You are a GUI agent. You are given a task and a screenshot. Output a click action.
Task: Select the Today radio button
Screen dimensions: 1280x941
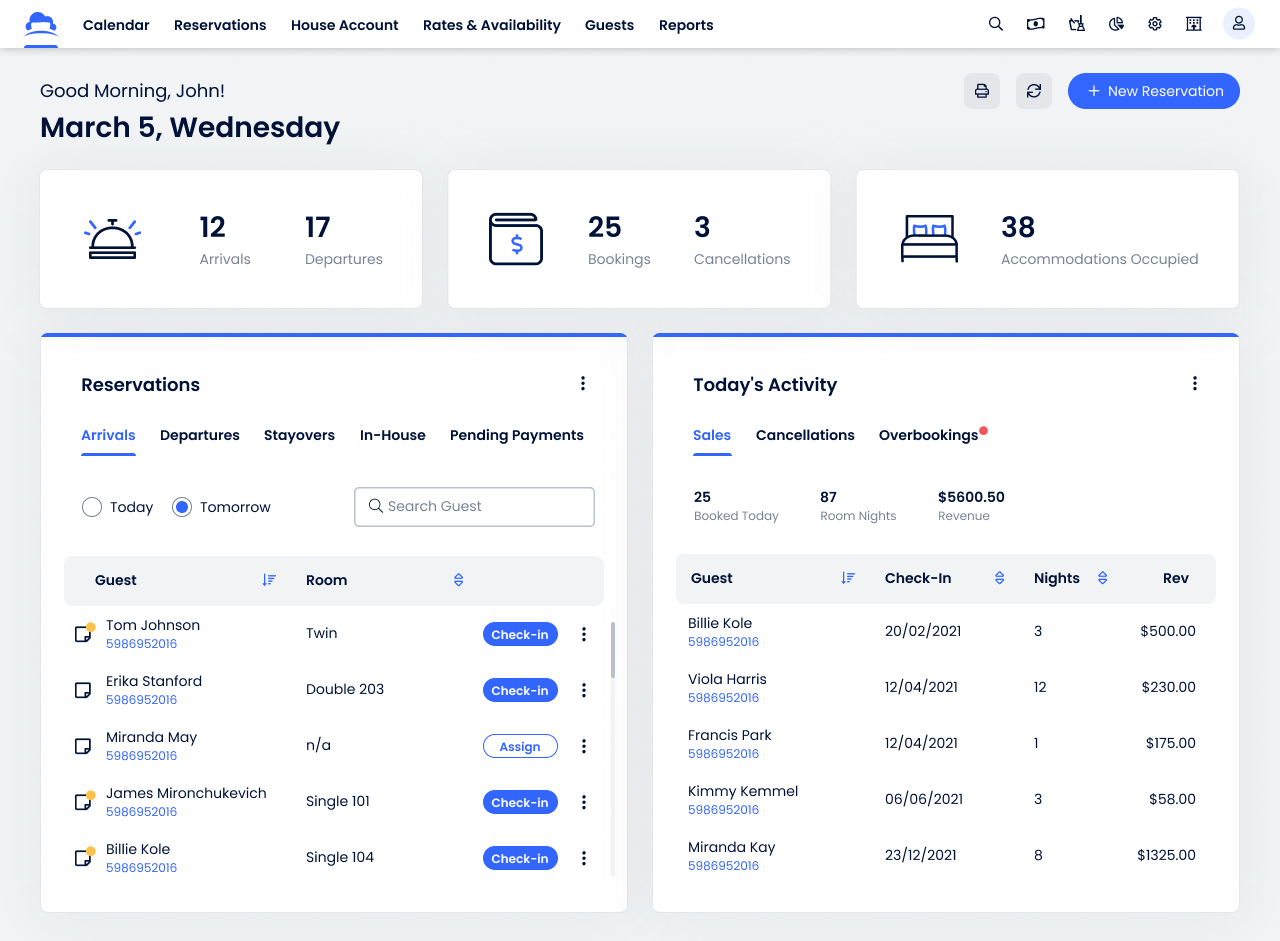click(x=92, y=507)
